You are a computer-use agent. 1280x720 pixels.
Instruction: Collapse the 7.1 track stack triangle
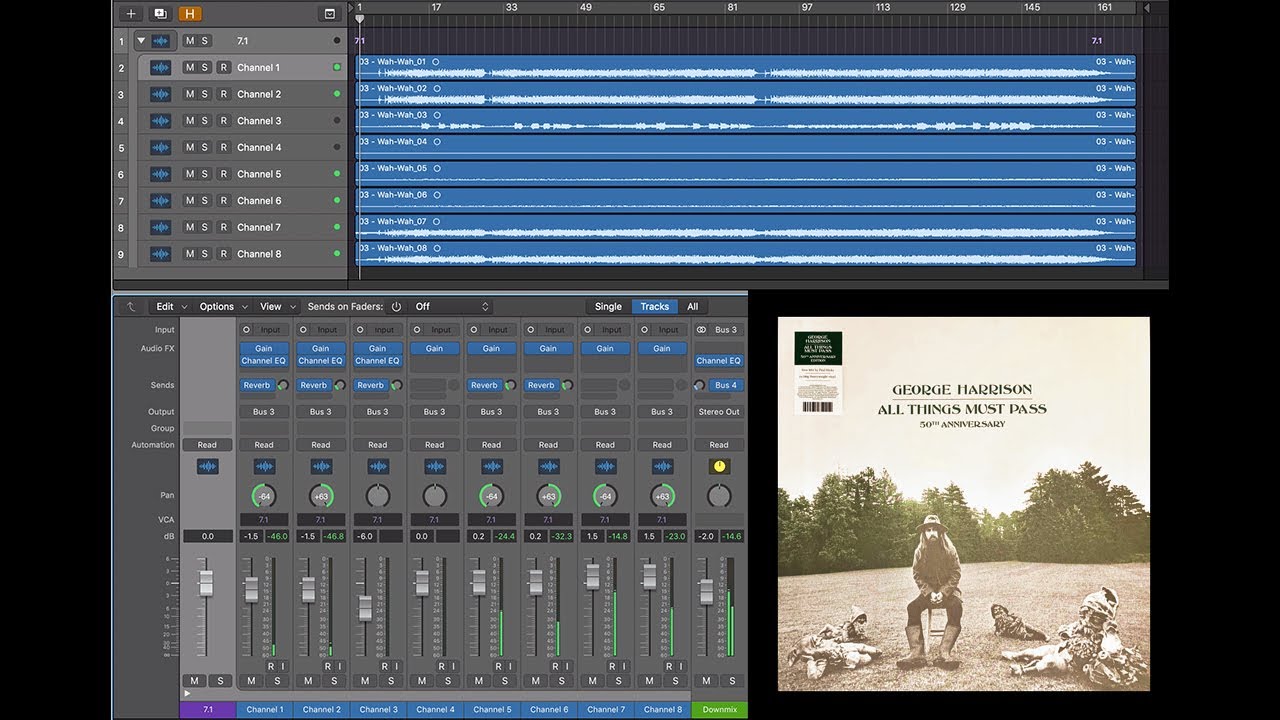point(141,41)
